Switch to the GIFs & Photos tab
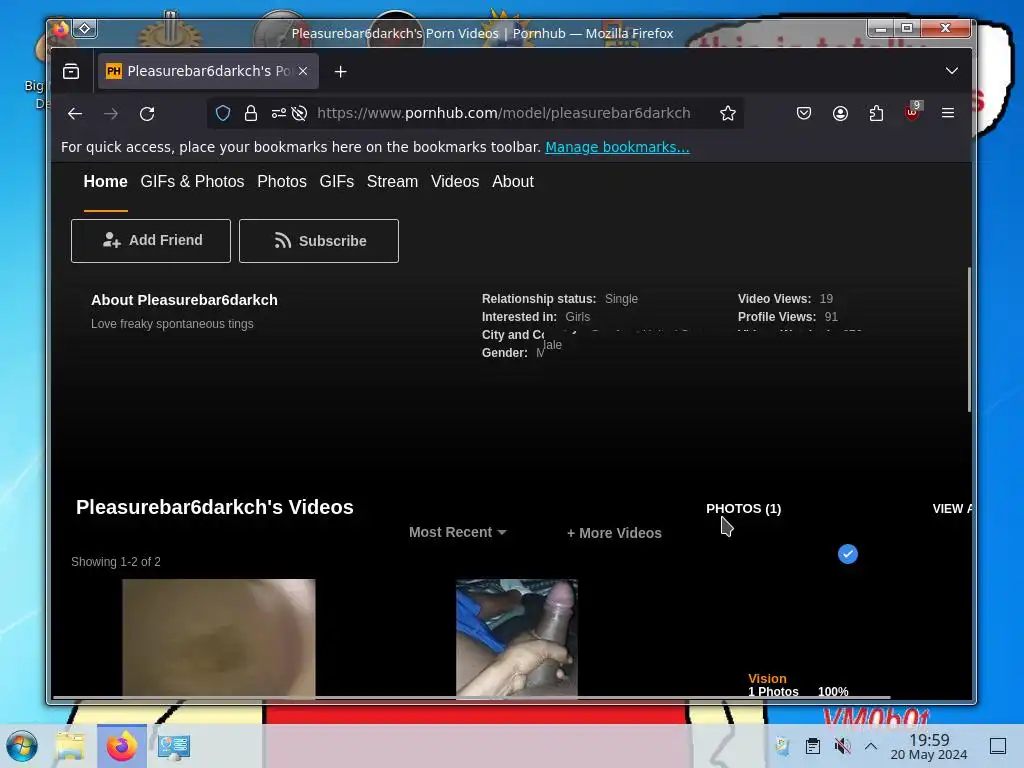The width and height of the screenshot is (1024, 768). pyautogui.click(x=192, y=182)
